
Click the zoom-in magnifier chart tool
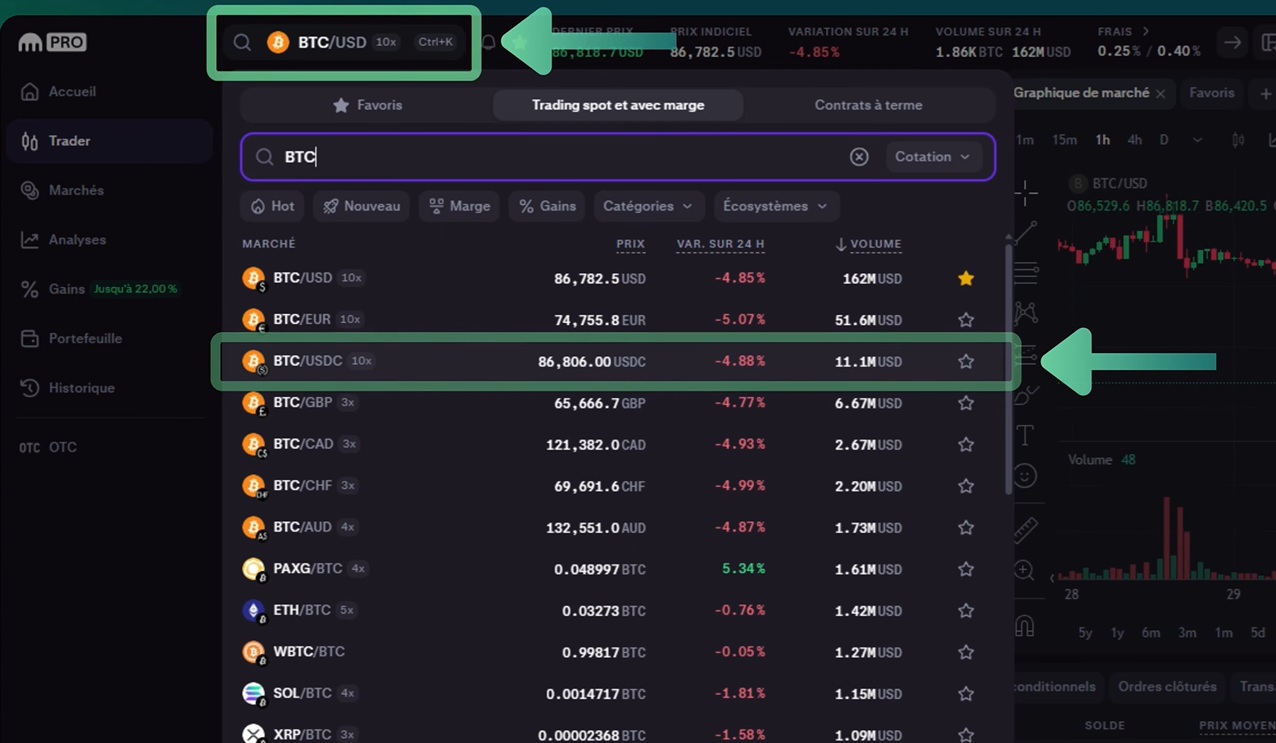pos(1024,571)
